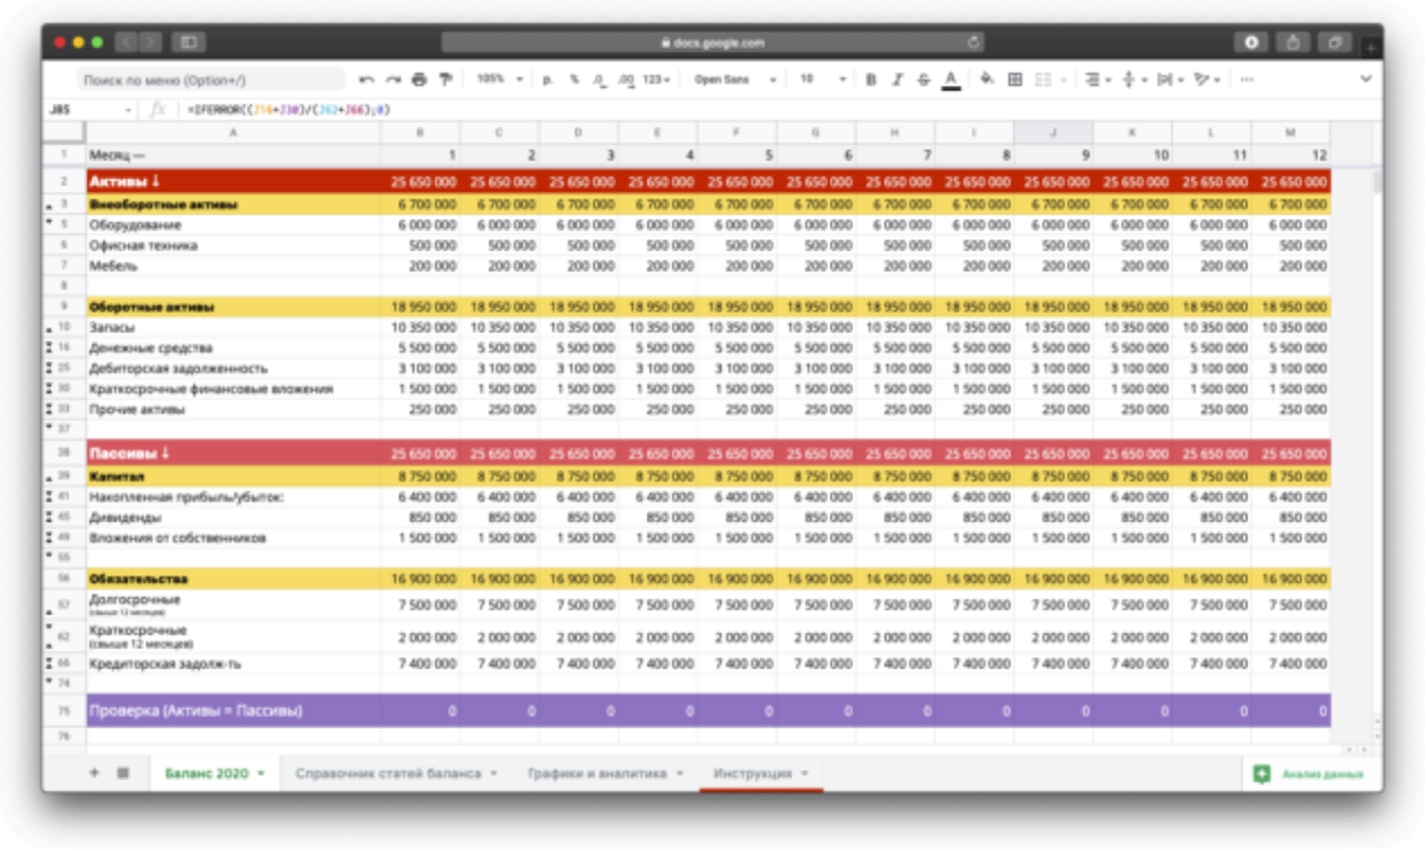Click the undo arrow in toolbar
Screen dimensions: 1425x849
point(367,80)
